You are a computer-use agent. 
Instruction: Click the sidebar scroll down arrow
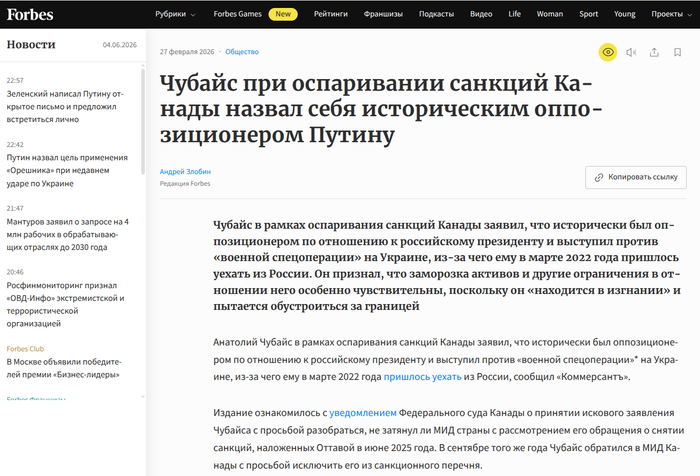pyautogui.click(x=143, y=397)
